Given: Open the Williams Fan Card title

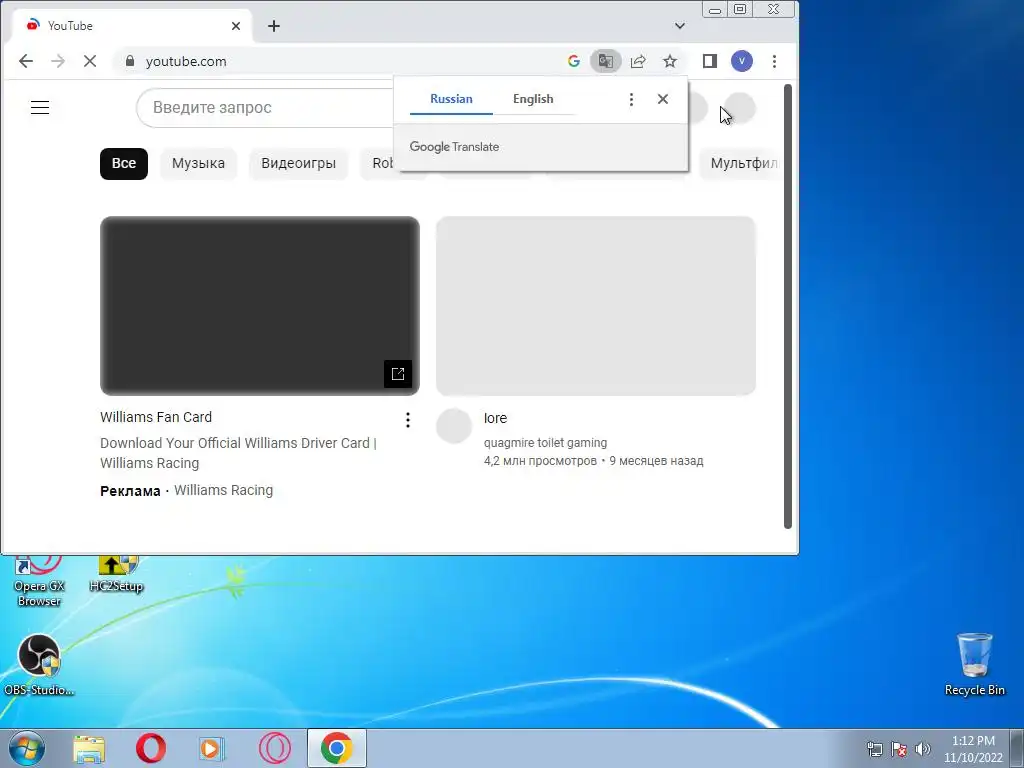Looking at the screenshot, I should pos(156,417).
